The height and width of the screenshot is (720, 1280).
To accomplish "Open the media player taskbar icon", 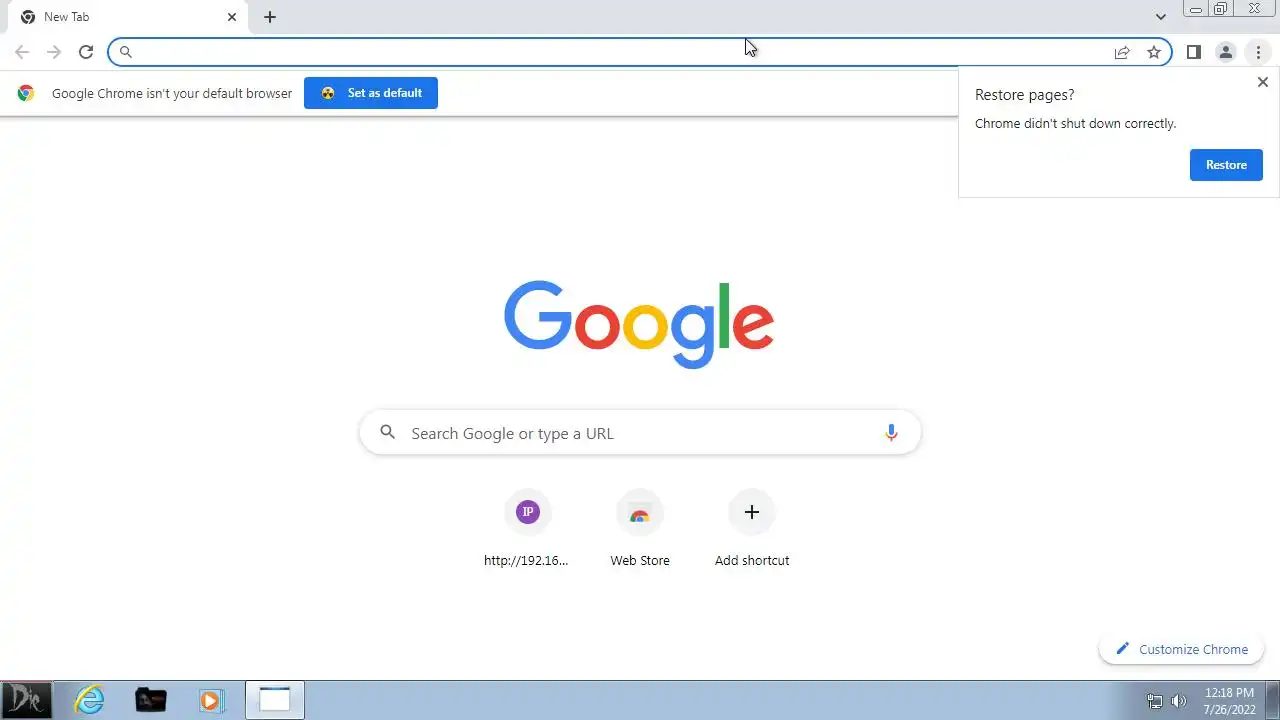I will click(x=211, y=700).
